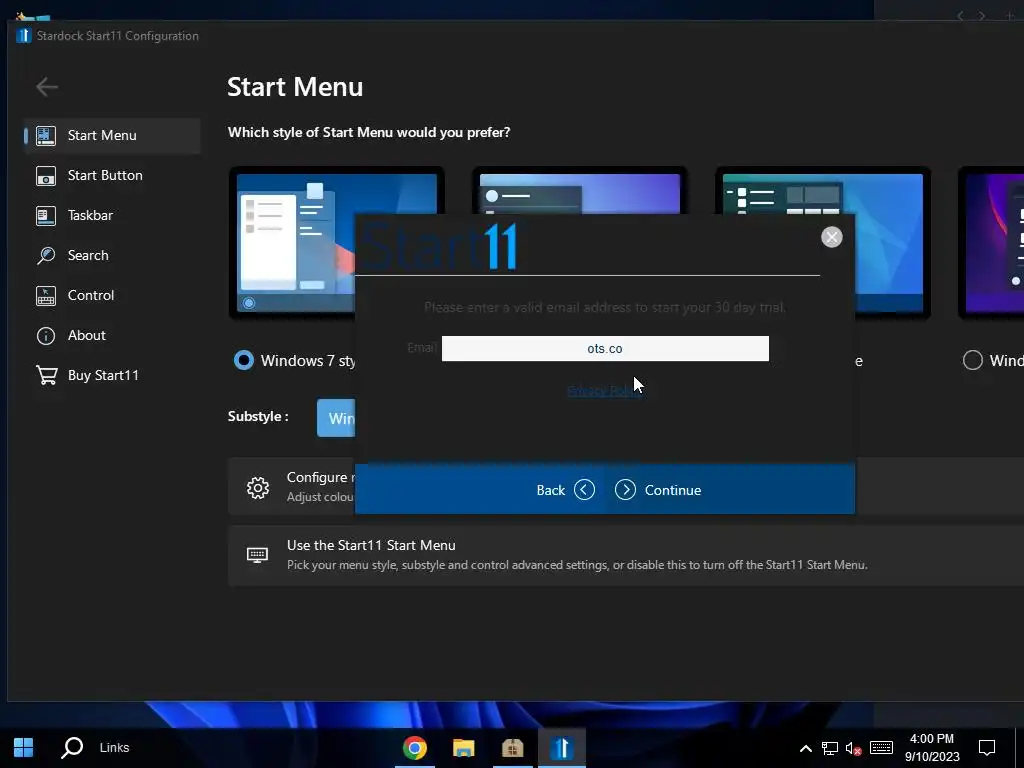Click the Start Button sidebar icon
The height and width of the screenshot is (768, 1024).
pos(46,176)
